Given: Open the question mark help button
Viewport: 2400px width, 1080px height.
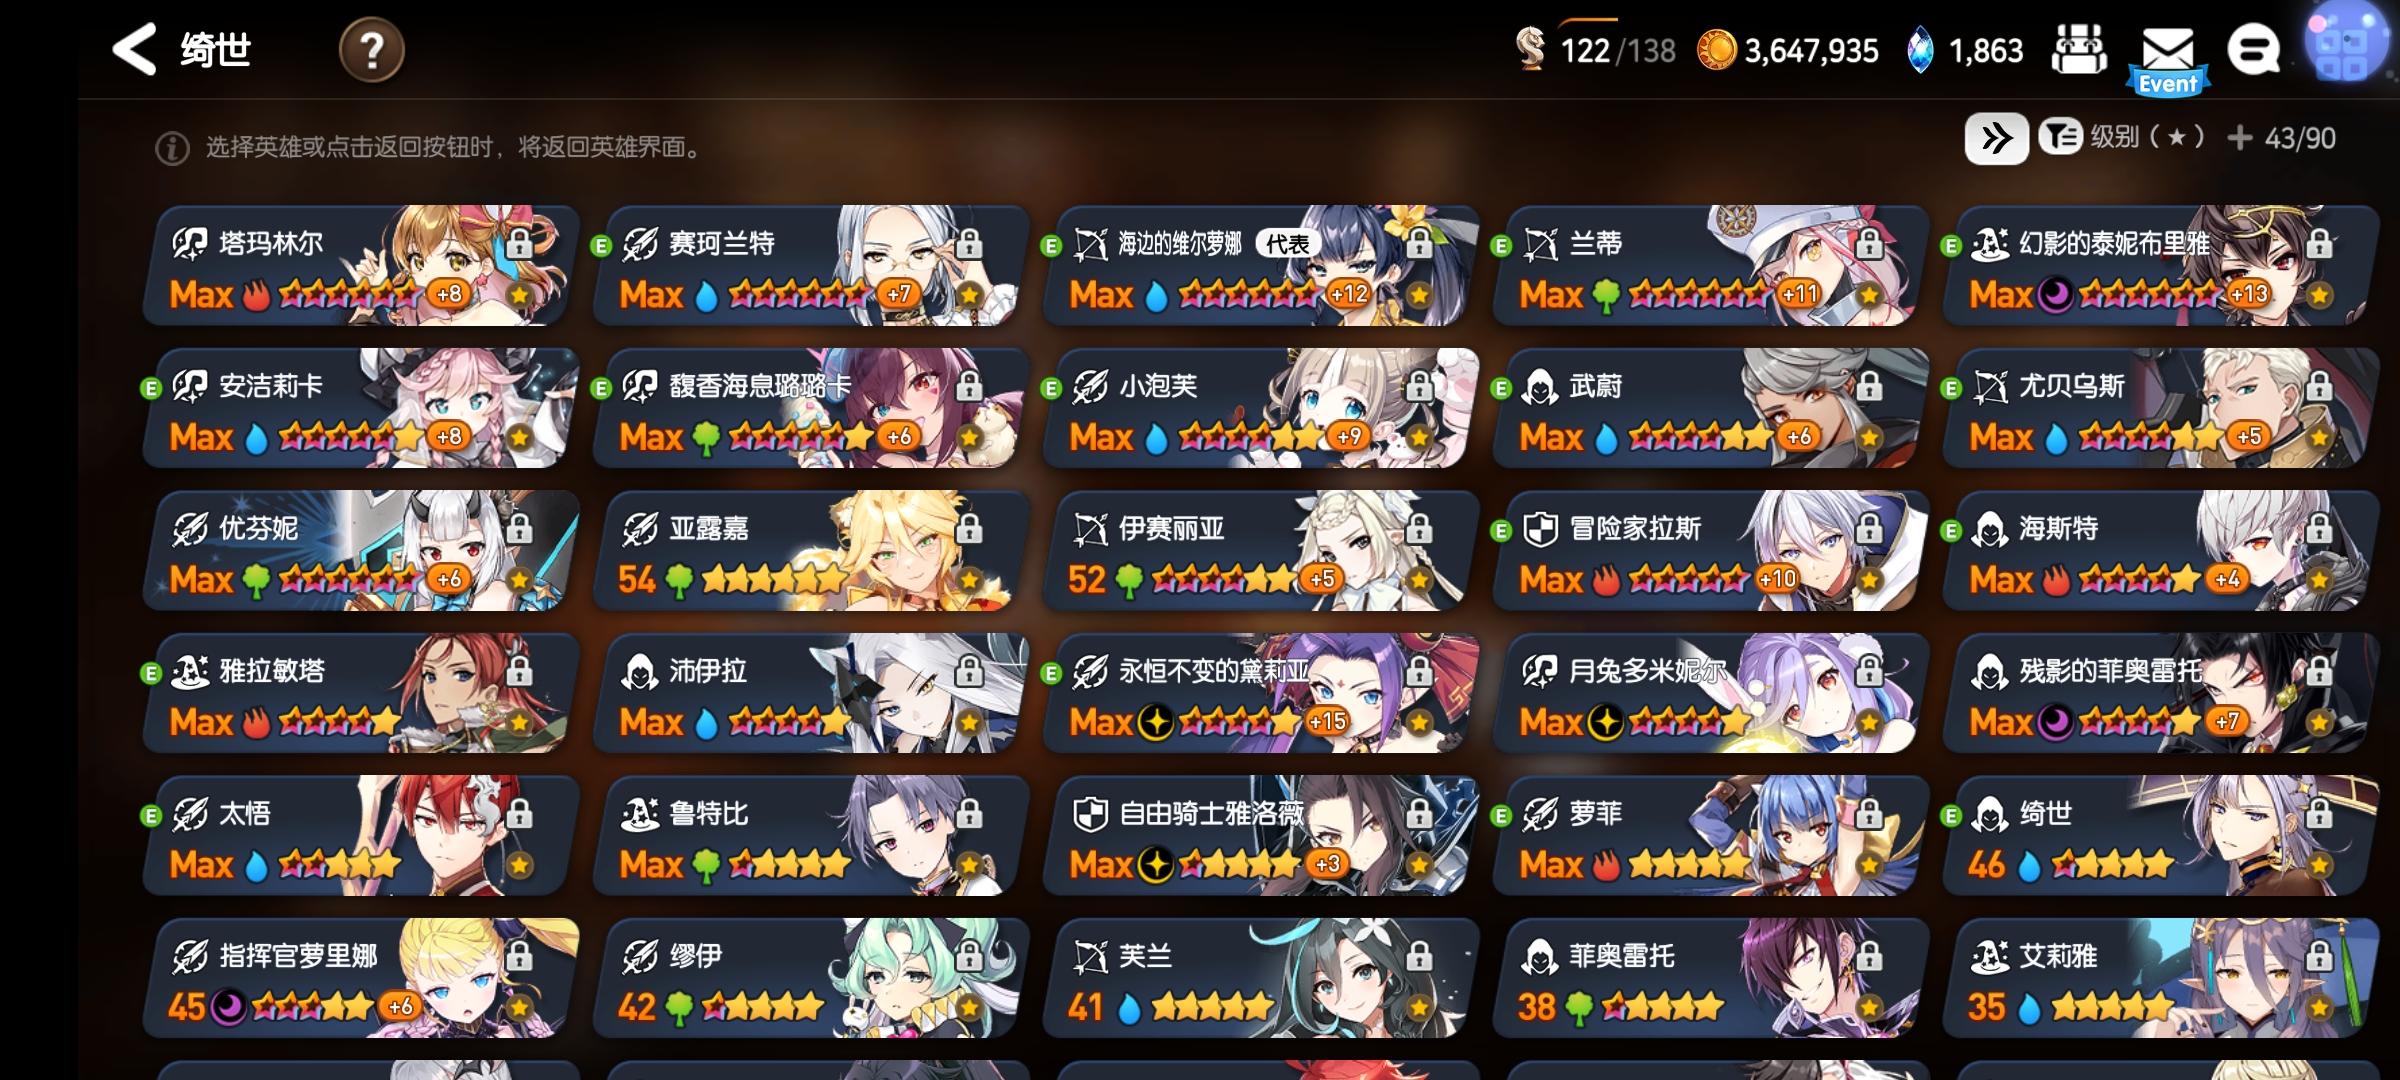Looking at the screenshot, I should coord(371,50).
